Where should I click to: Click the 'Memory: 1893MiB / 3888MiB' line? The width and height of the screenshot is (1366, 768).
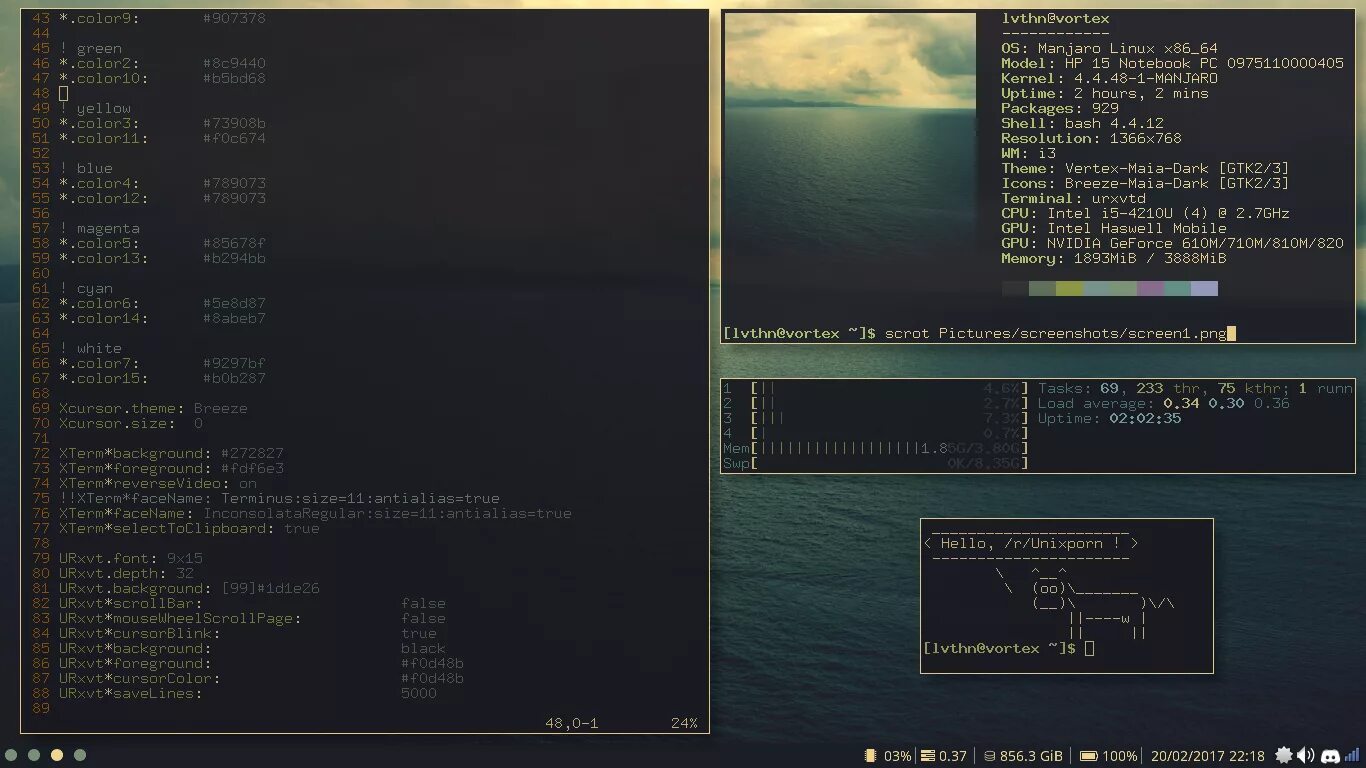click(1114, 258)
